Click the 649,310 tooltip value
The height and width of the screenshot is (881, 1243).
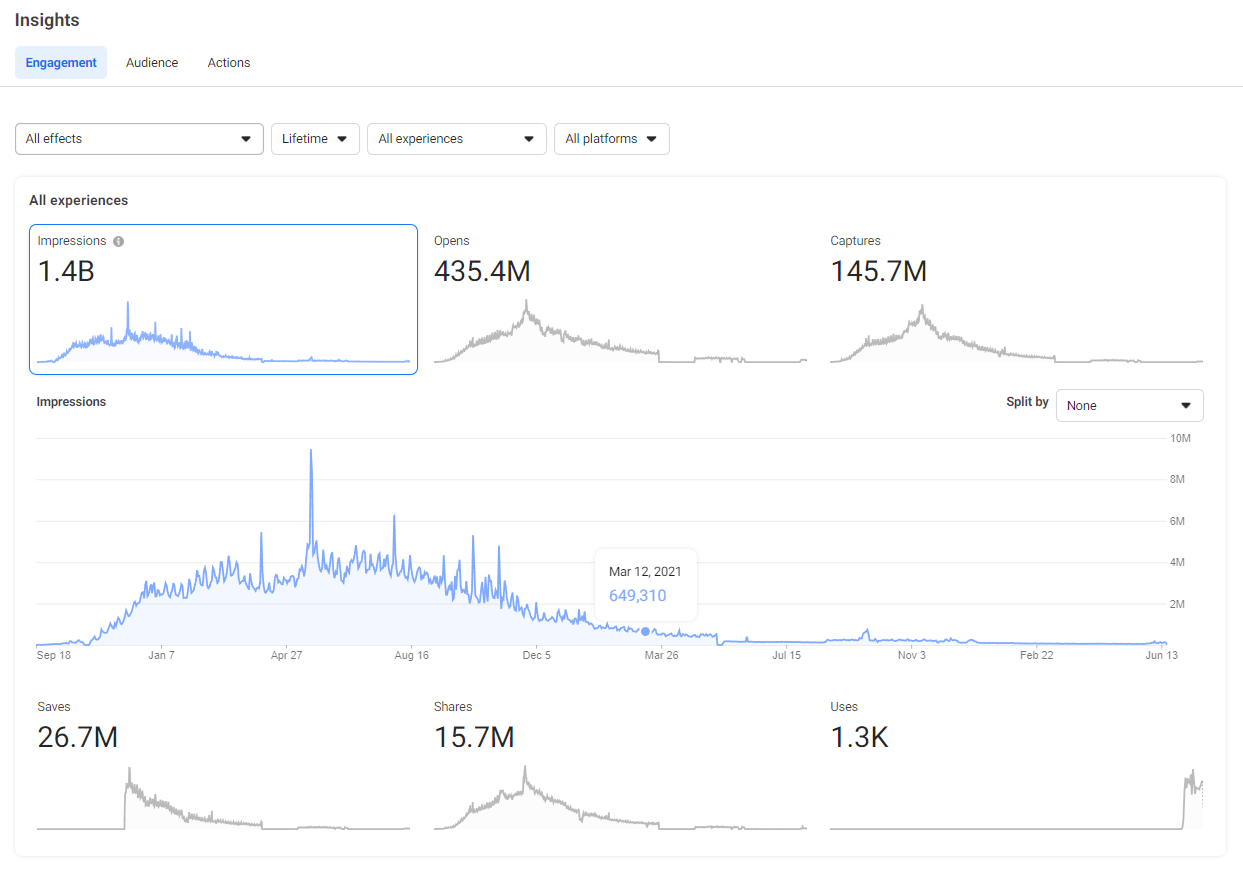pyautogui.click(x=637, y=596)
